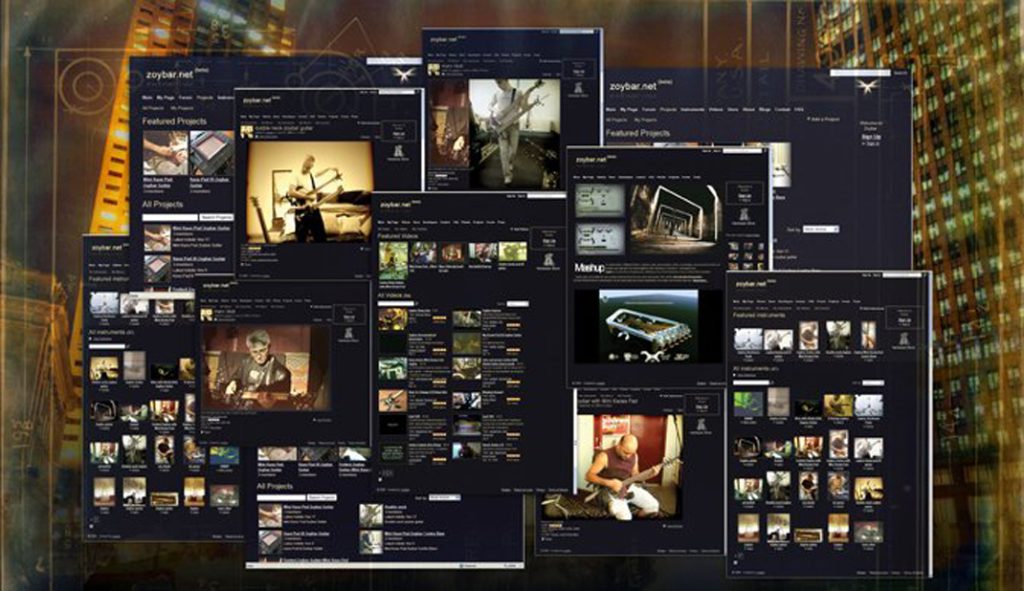The height and width of the screenshot is (591, 1024).
Task: Open the 3D guitar frame render image
Action: coord(646,326)
